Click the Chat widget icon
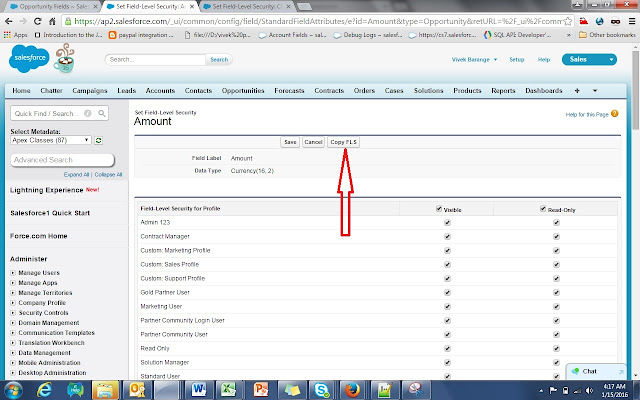Image resolution: width=640 pixels, height=400 pixels. pyautogui.click(x=575, y=371)
